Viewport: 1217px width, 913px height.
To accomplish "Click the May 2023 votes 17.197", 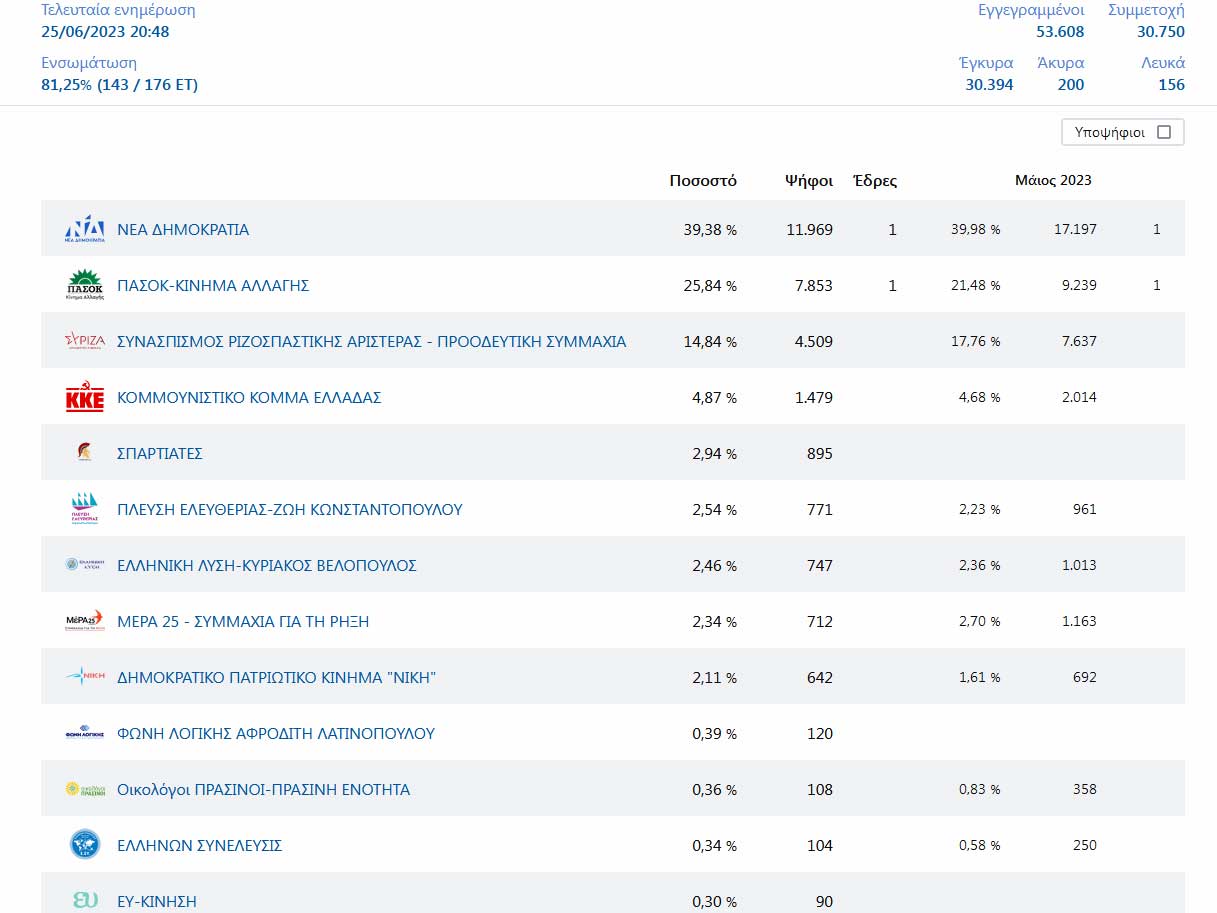I will click(1075, 229).
